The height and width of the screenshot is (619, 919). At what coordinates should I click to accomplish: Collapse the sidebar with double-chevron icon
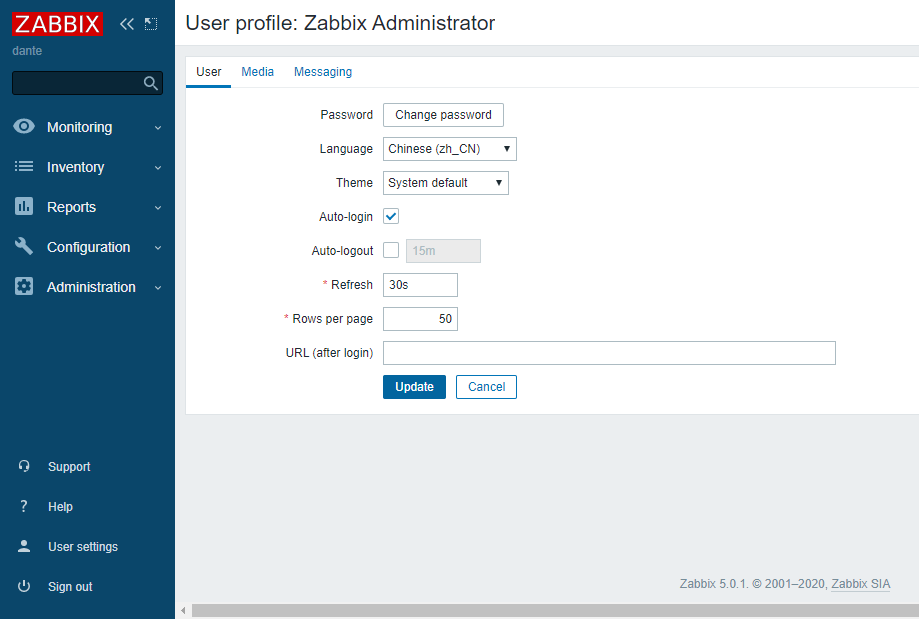point(127,24)
